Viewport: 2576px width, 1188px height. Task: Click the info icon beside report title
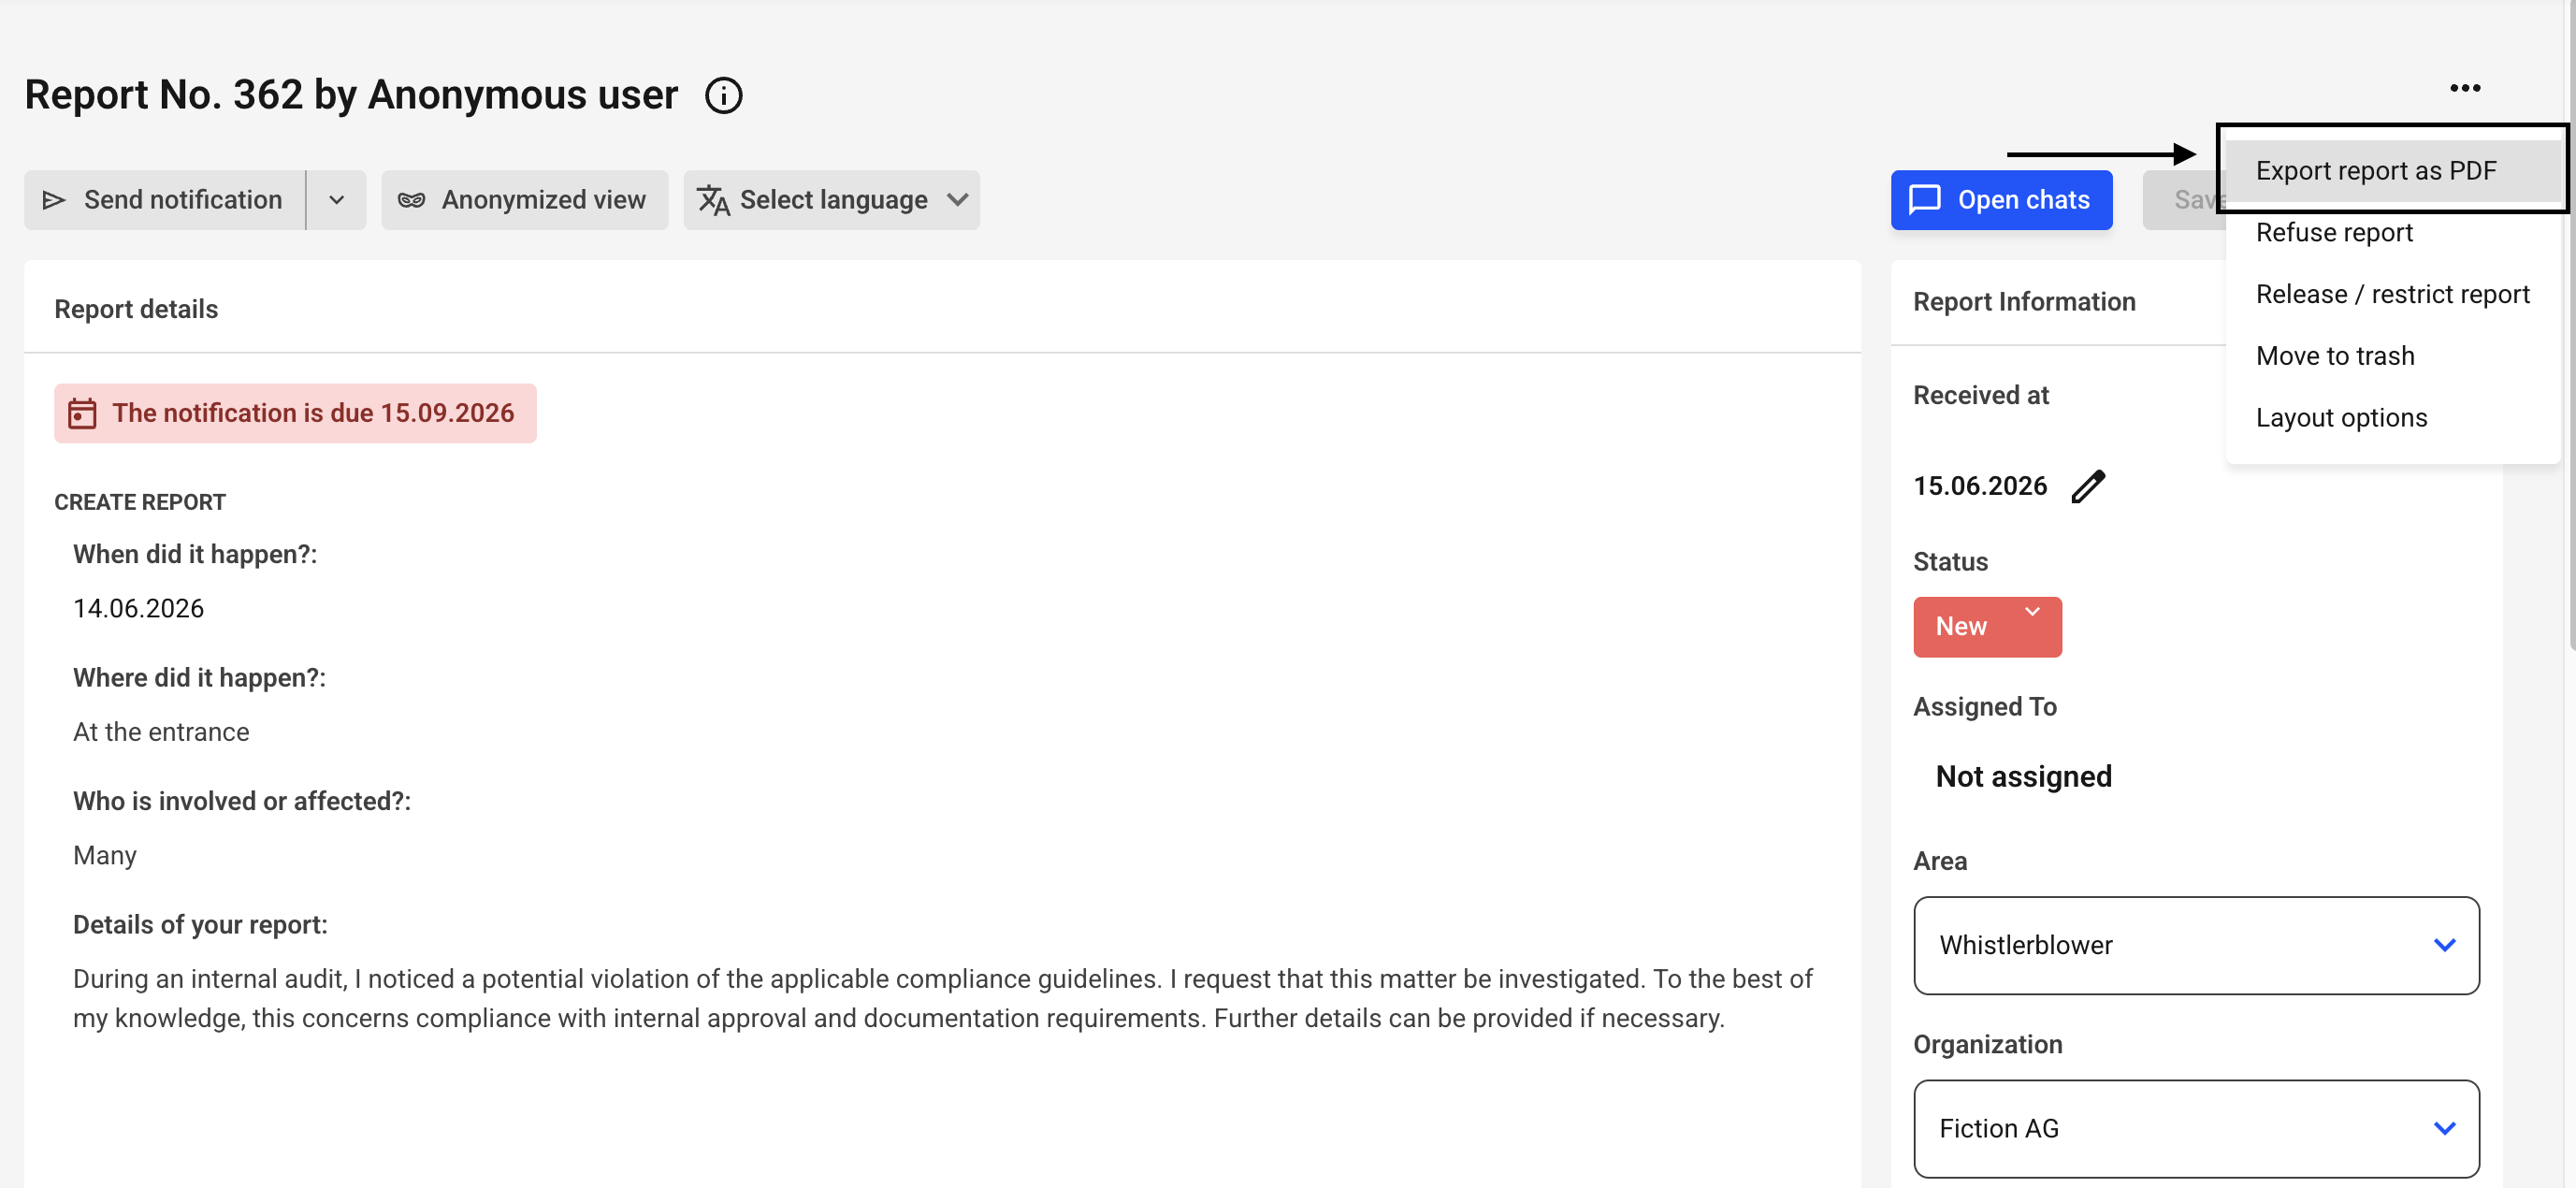723,96
